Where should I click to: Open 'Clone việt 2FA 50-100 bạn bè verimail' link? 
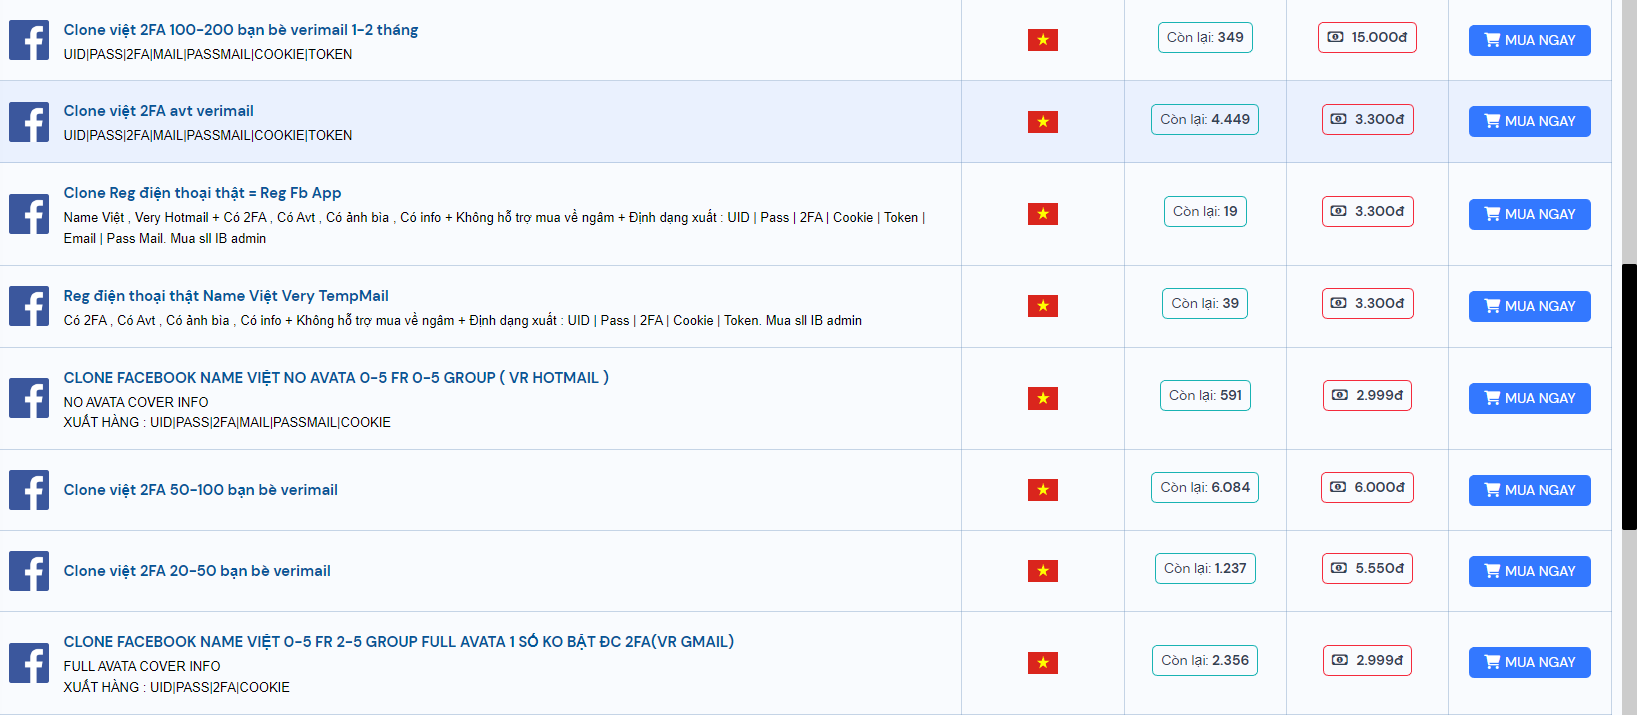tap(201, 490)
